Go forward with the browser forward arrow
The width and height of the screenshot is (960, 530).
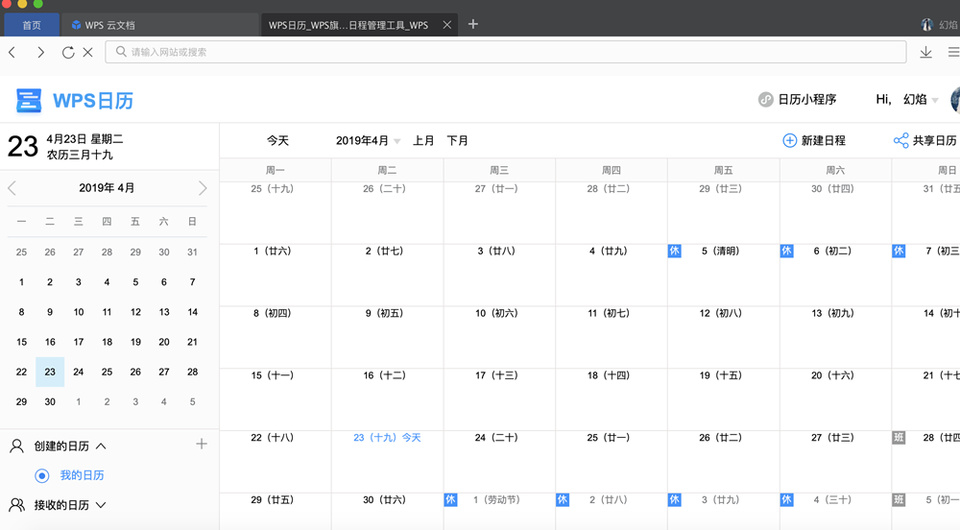tap(40, 53)
